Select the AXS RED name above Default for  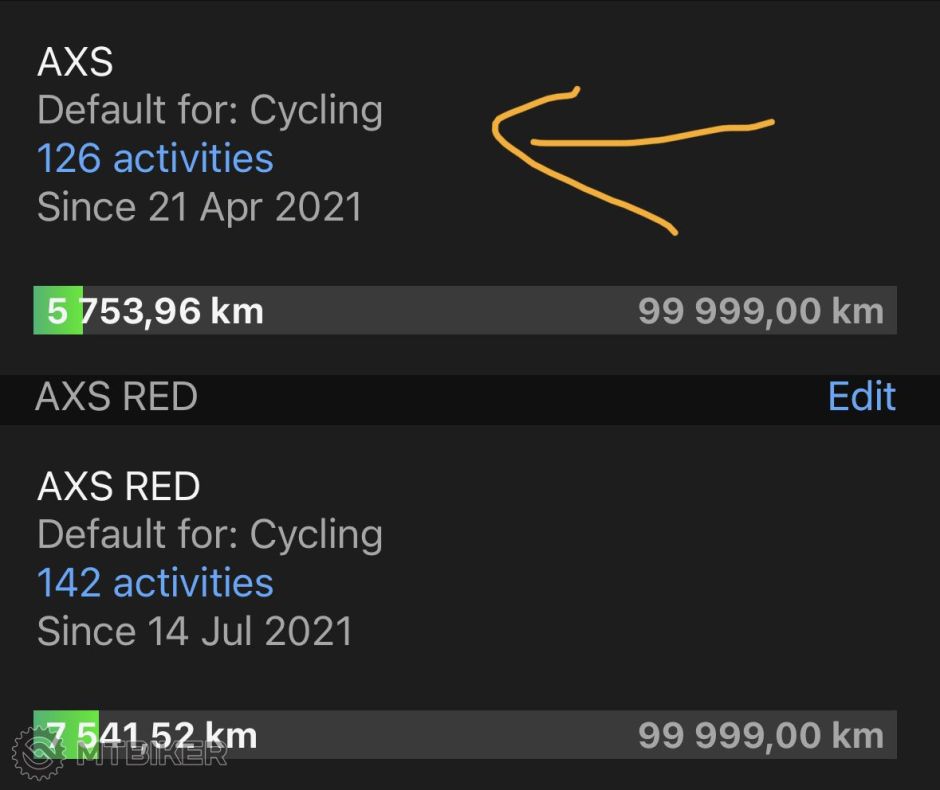[118, 487]
